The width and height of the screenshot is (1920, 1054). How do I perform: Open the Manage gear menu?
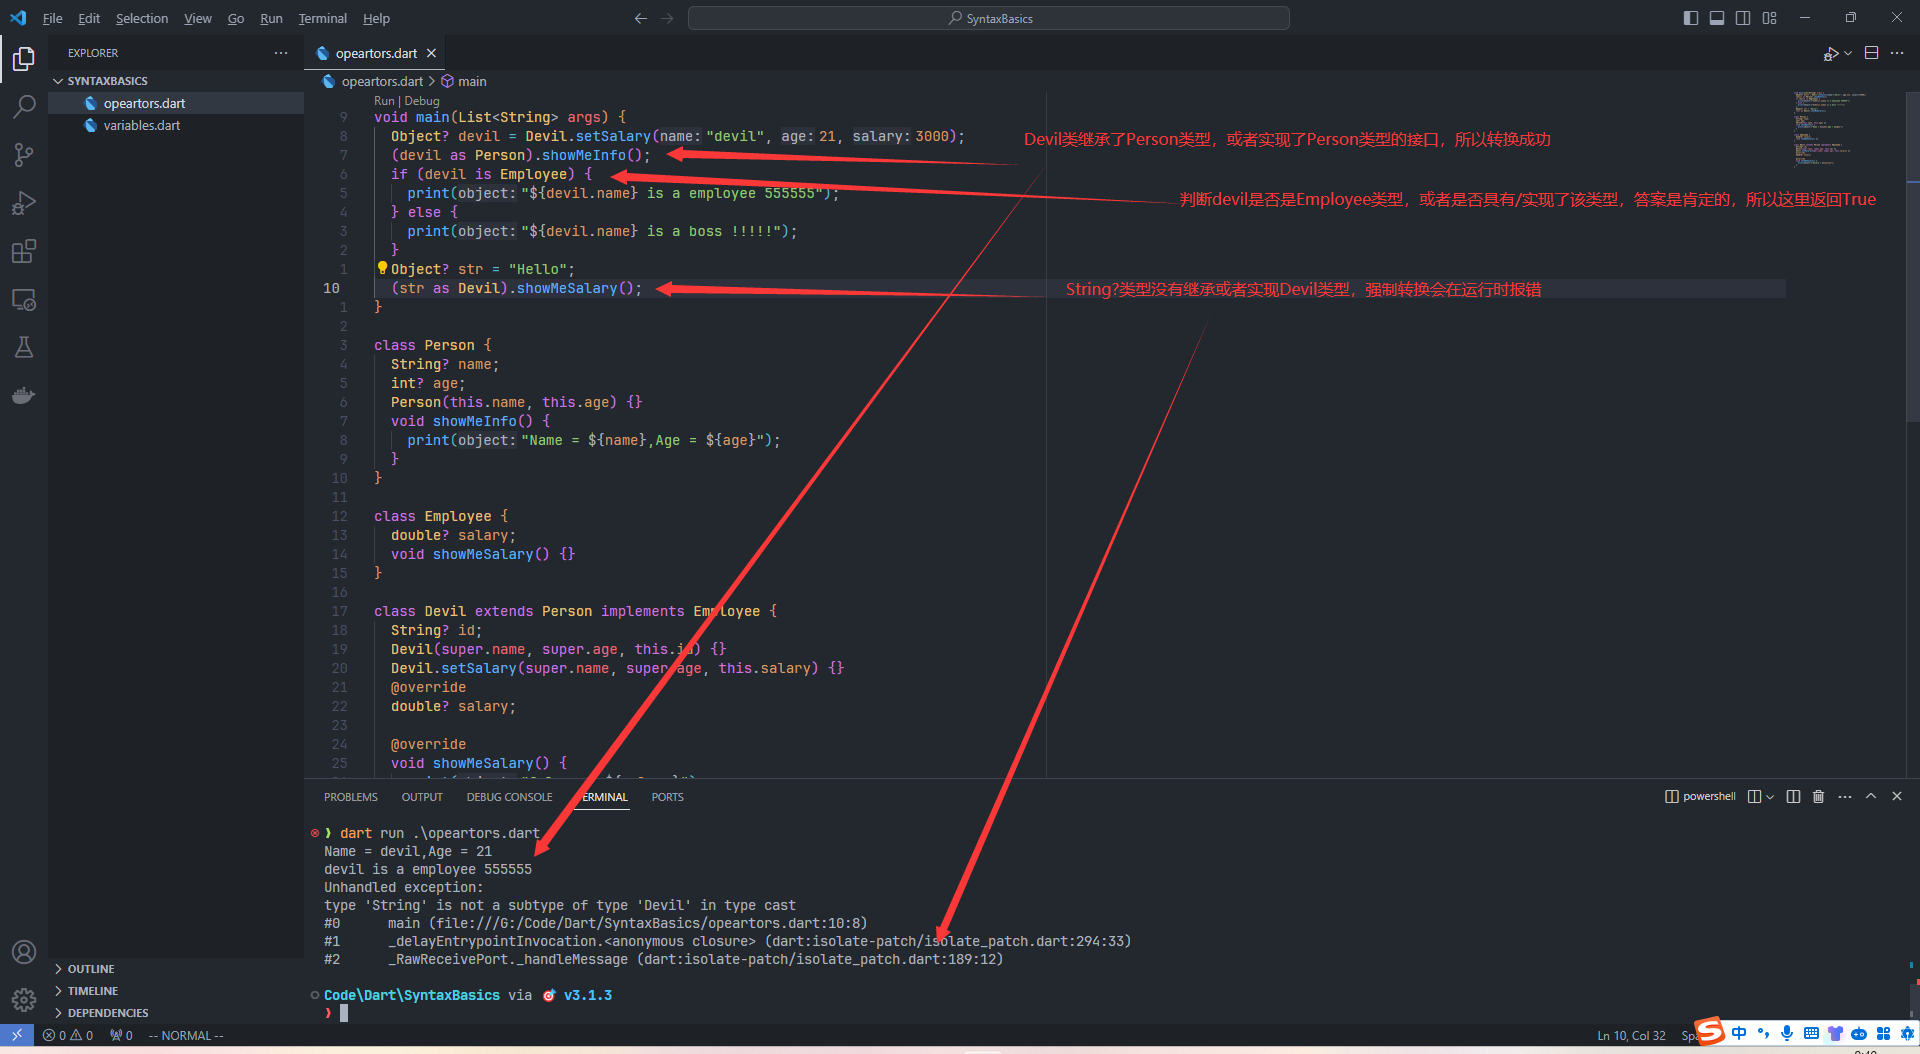click(24, 999)
